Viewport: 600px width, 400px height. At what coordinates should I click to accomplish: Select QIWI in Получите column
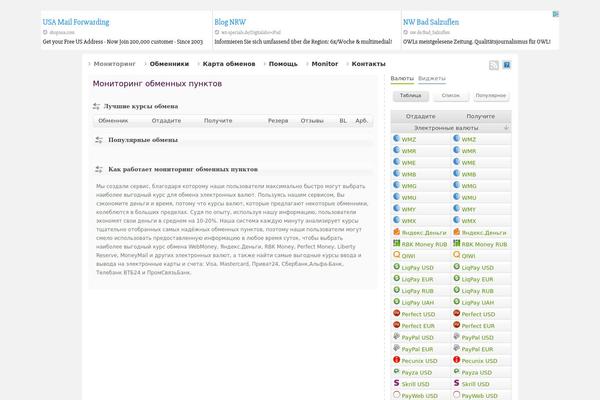click(x=468, y=256)
